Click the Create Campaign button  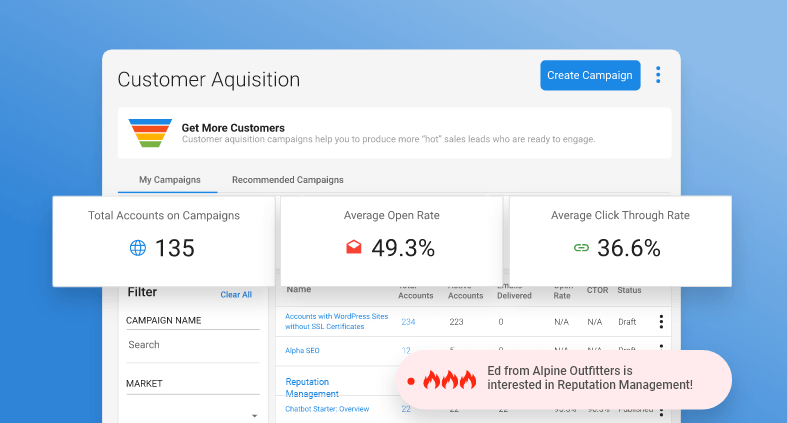[x=590, y=75]
